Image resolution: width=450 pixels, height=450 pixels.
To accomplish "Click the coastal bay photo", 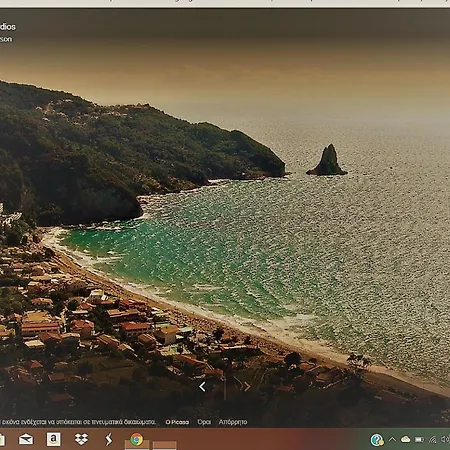I will click(x=225, y=218).
